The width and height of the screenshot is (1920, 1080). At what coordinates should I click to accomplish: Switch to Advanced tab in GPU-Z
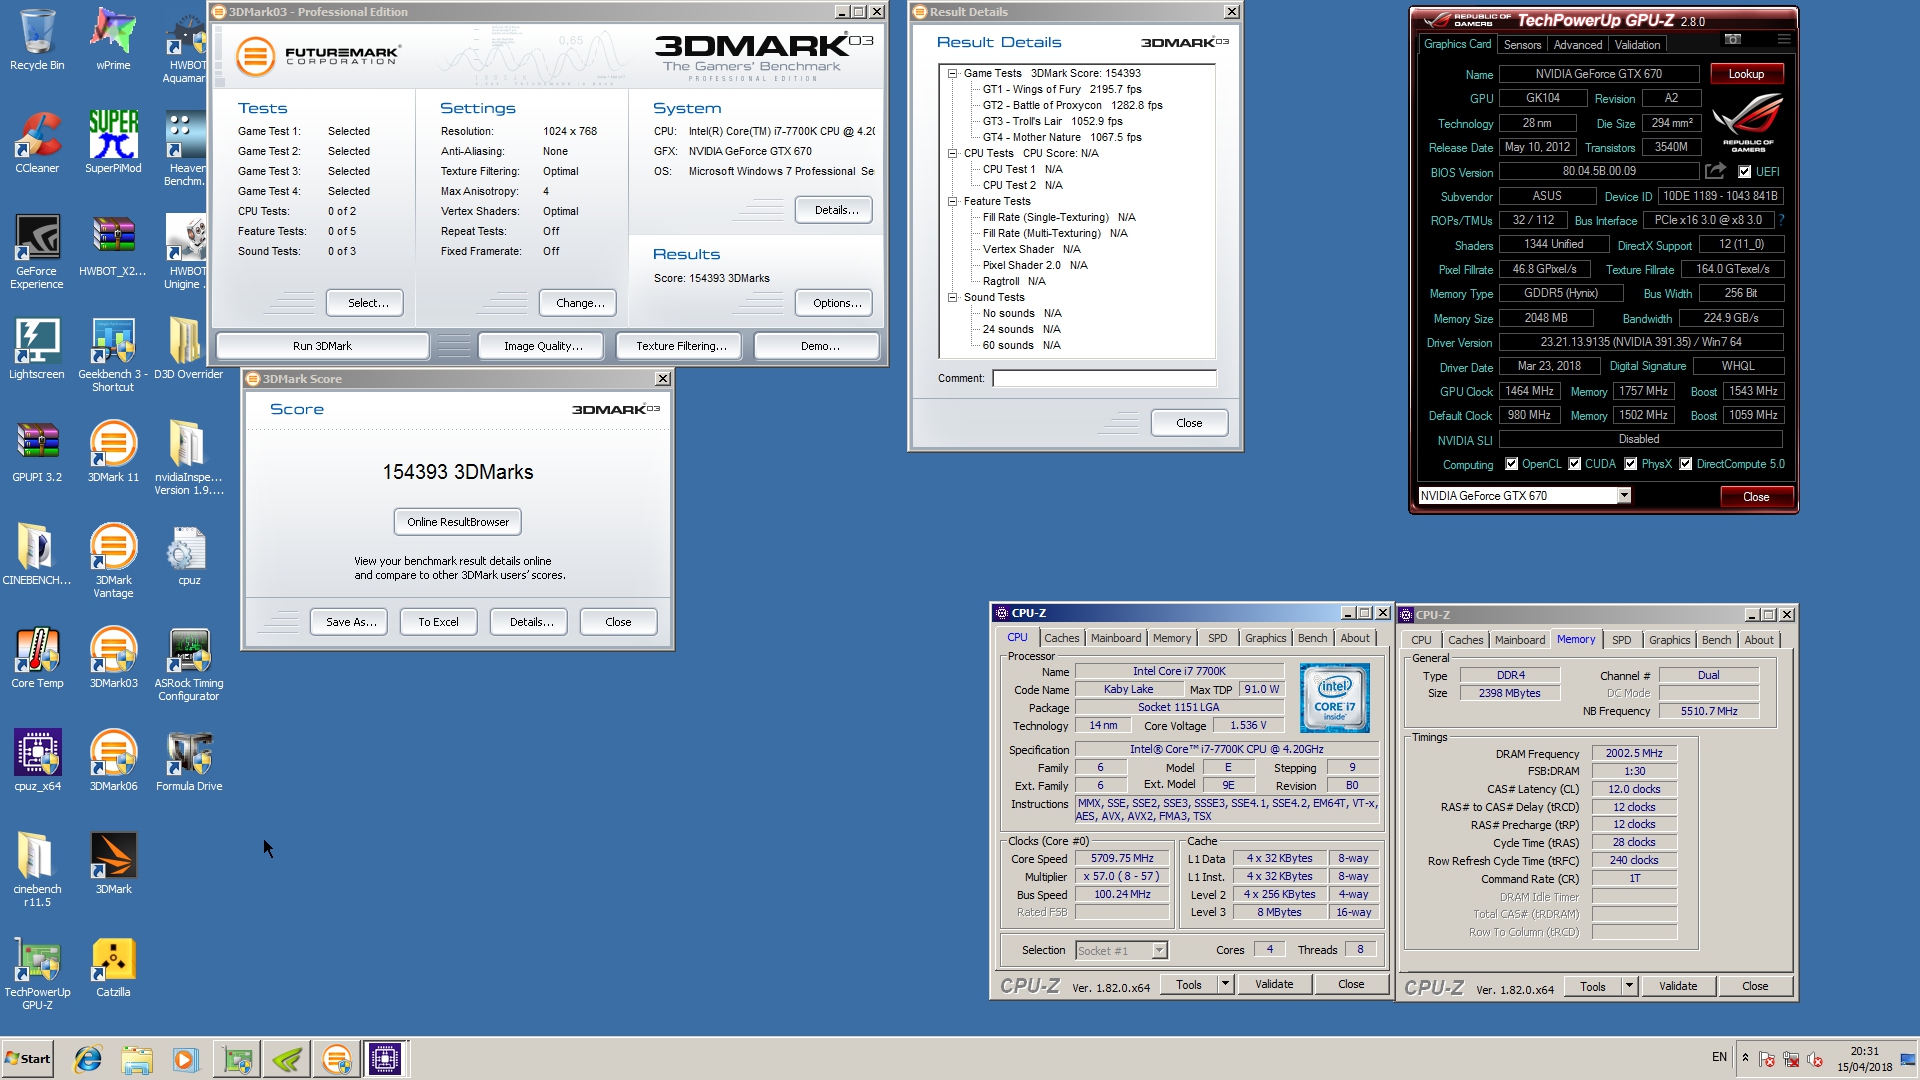pos(1578,45)
